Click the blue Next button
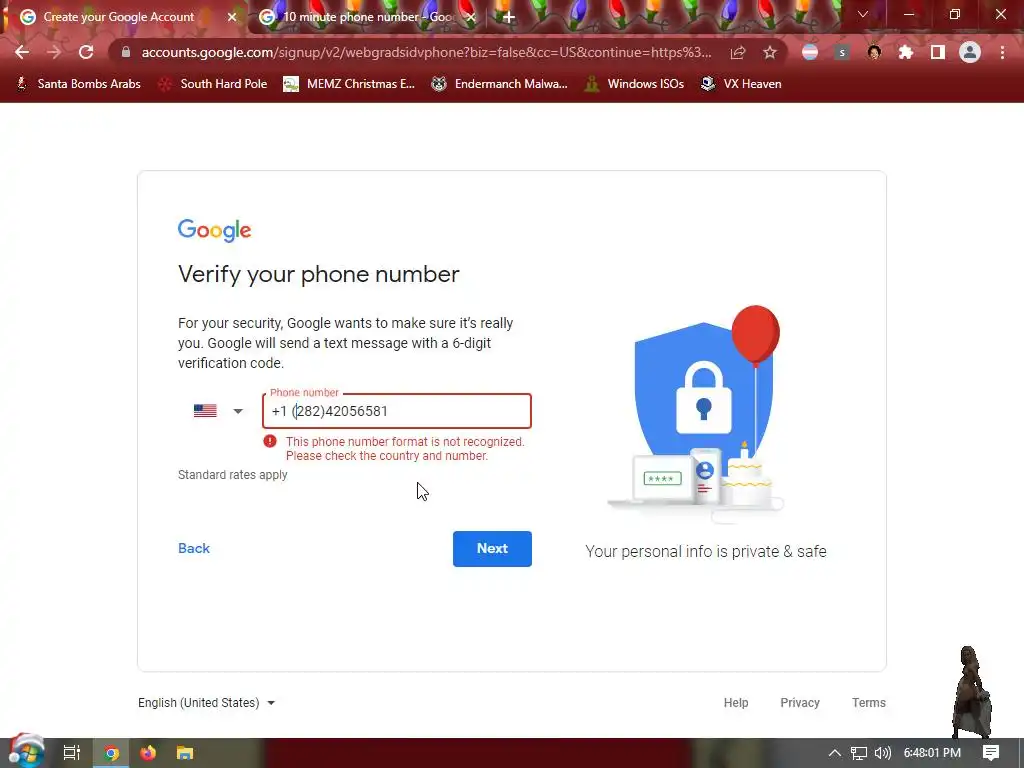 tap(492, 549)
